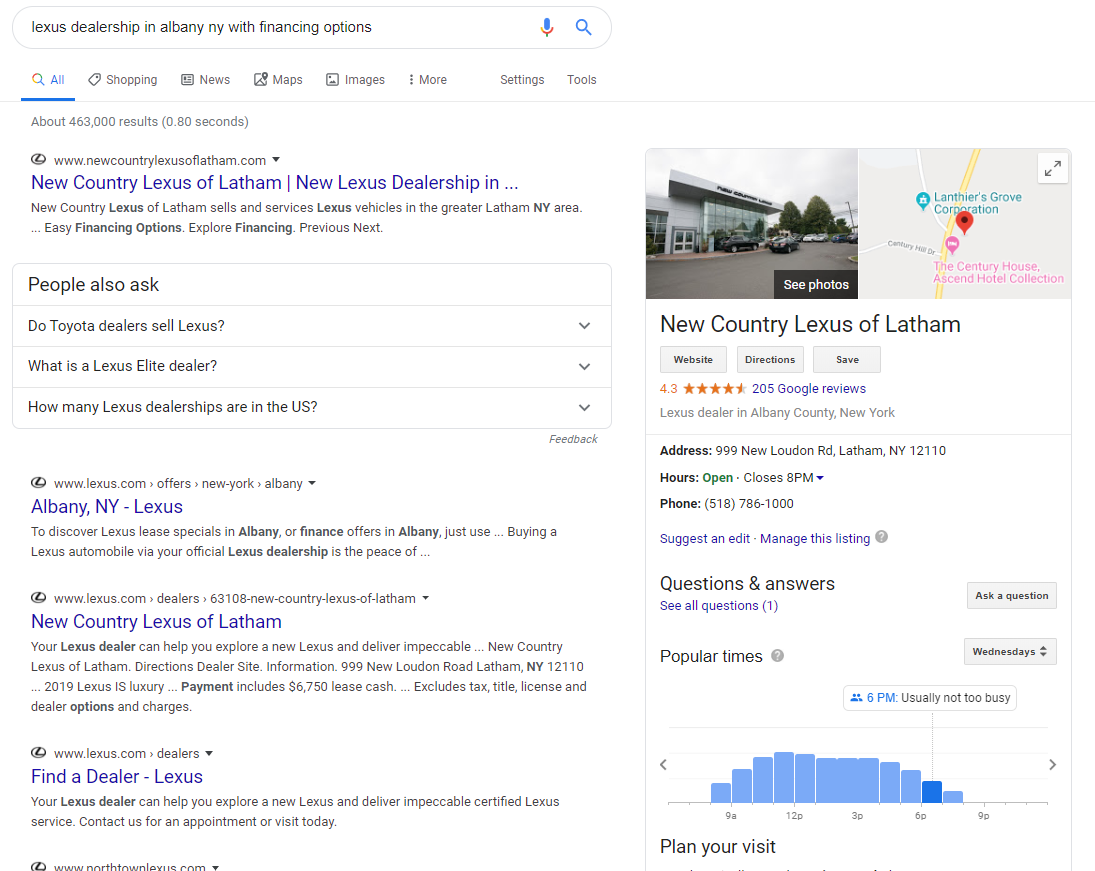Expand the map with the fullscreen icon
The height and width of the screenshot is (871, 1095).
pos(1052,169)
